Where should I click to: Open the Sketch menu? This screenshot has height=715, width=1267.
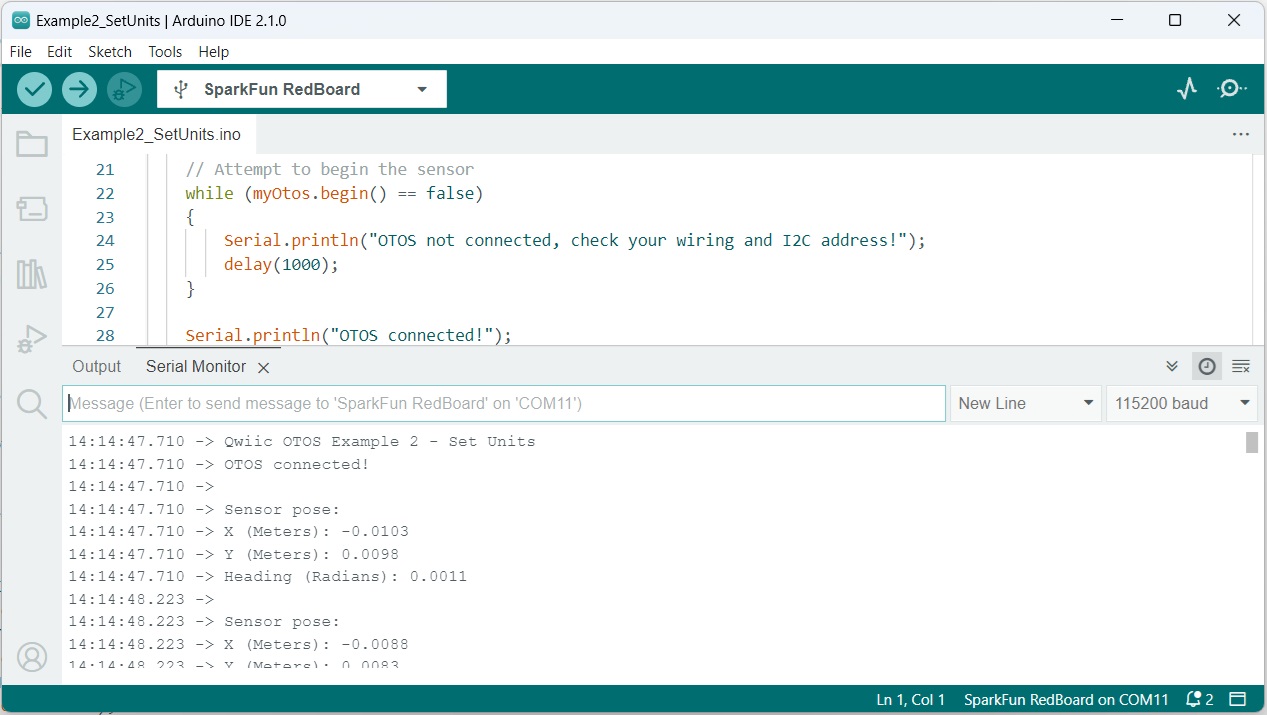tap(110, 51)
